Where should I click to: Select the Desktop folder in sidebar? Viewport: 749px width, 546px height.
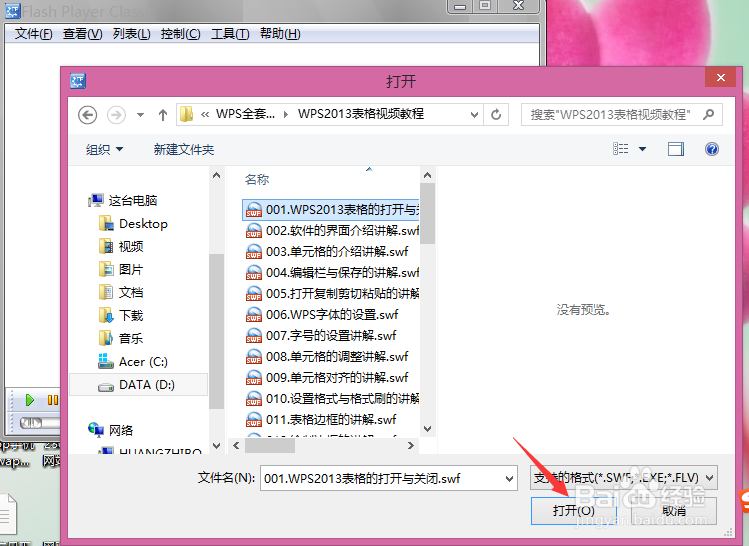coord(133,224)
